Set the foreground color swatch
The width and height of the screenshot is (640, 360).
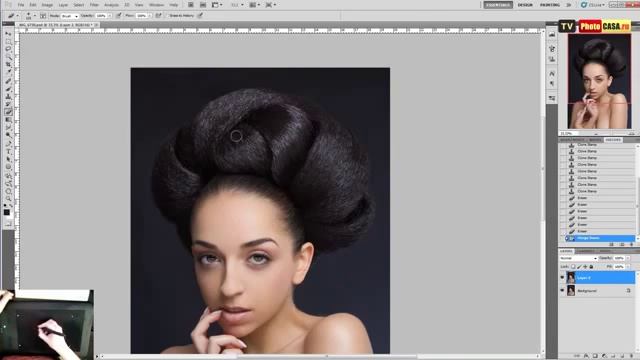pyautogui.click(x=7, y=212)
